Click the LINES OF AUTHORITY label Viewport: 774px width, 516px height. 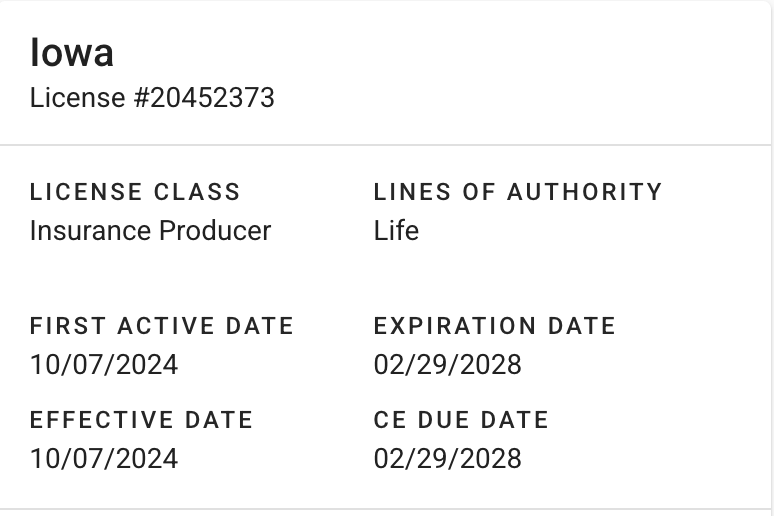click(518, 192)
